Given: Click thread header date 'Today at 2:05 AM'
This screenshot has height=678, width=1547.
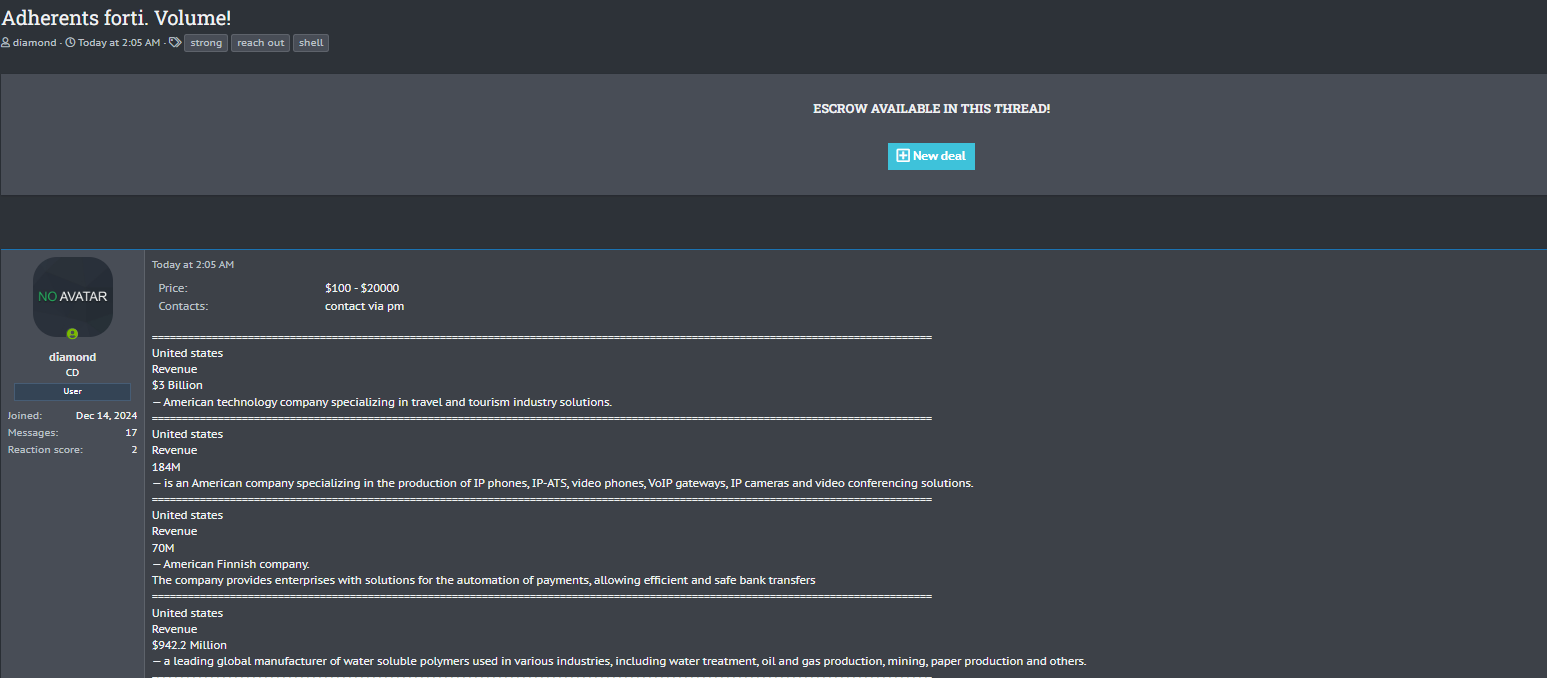Looking at the screenshot, I should pos(119,43).
